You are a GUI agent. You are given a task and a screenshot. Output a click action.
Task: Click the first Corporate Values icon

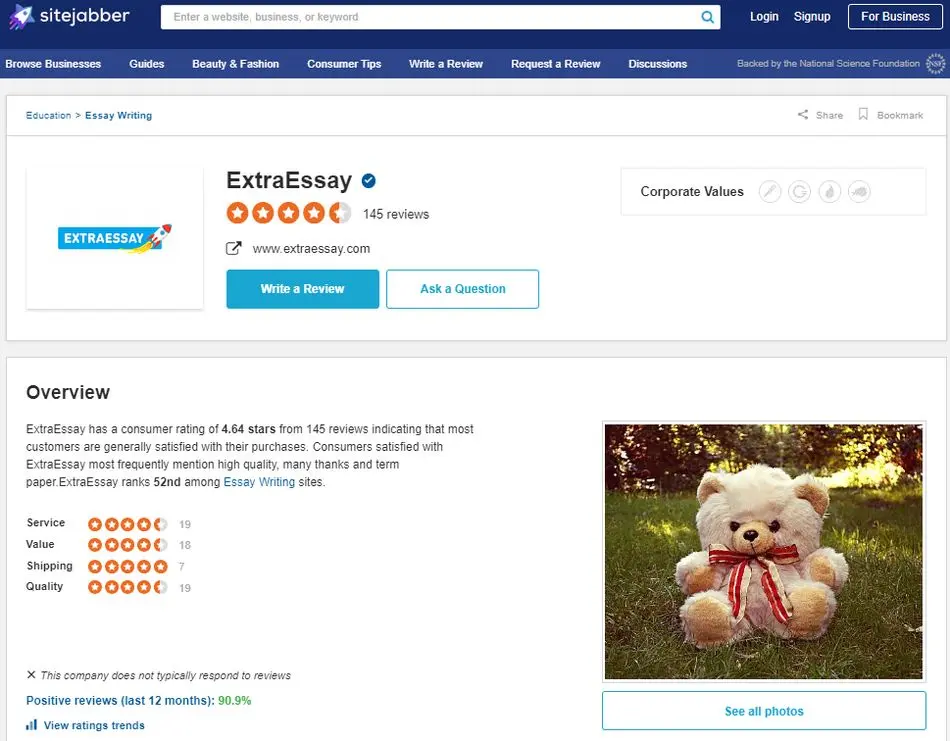[770, 192]
